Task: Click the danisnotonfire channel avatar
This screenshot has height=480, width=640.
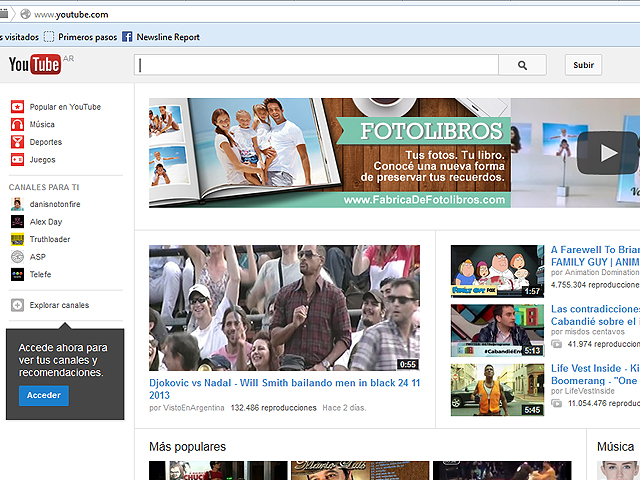Action: pyautogui.click(x=17, y=204)
